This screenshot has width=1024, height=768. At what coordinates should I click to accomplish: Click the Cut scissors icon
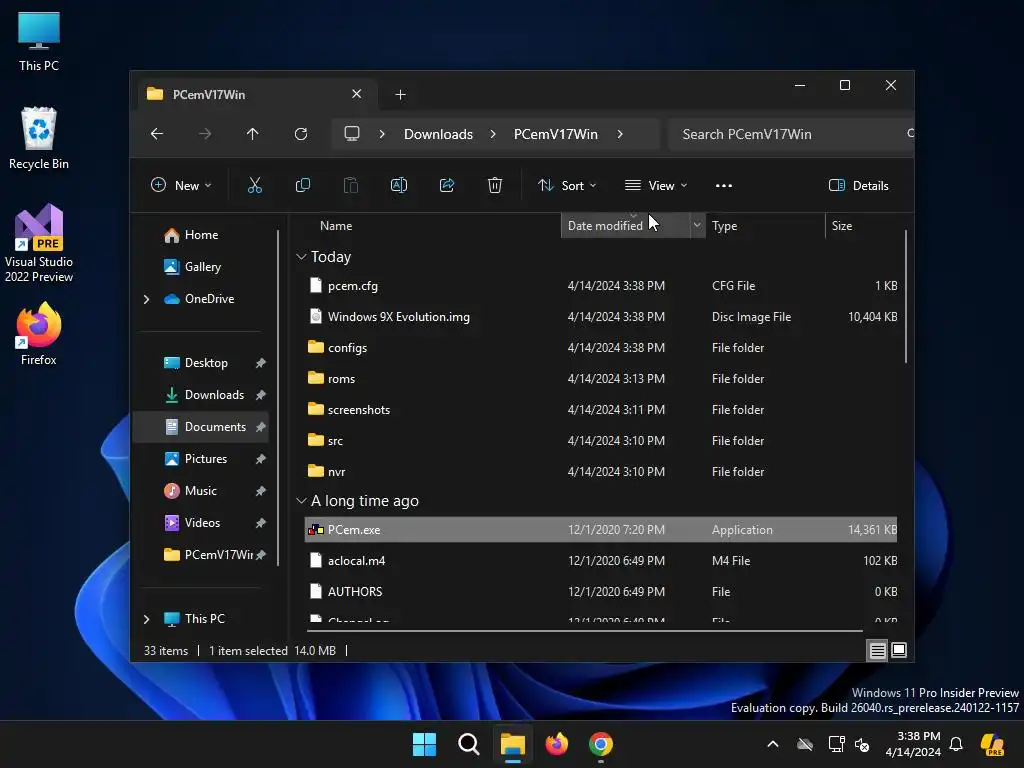255,185
